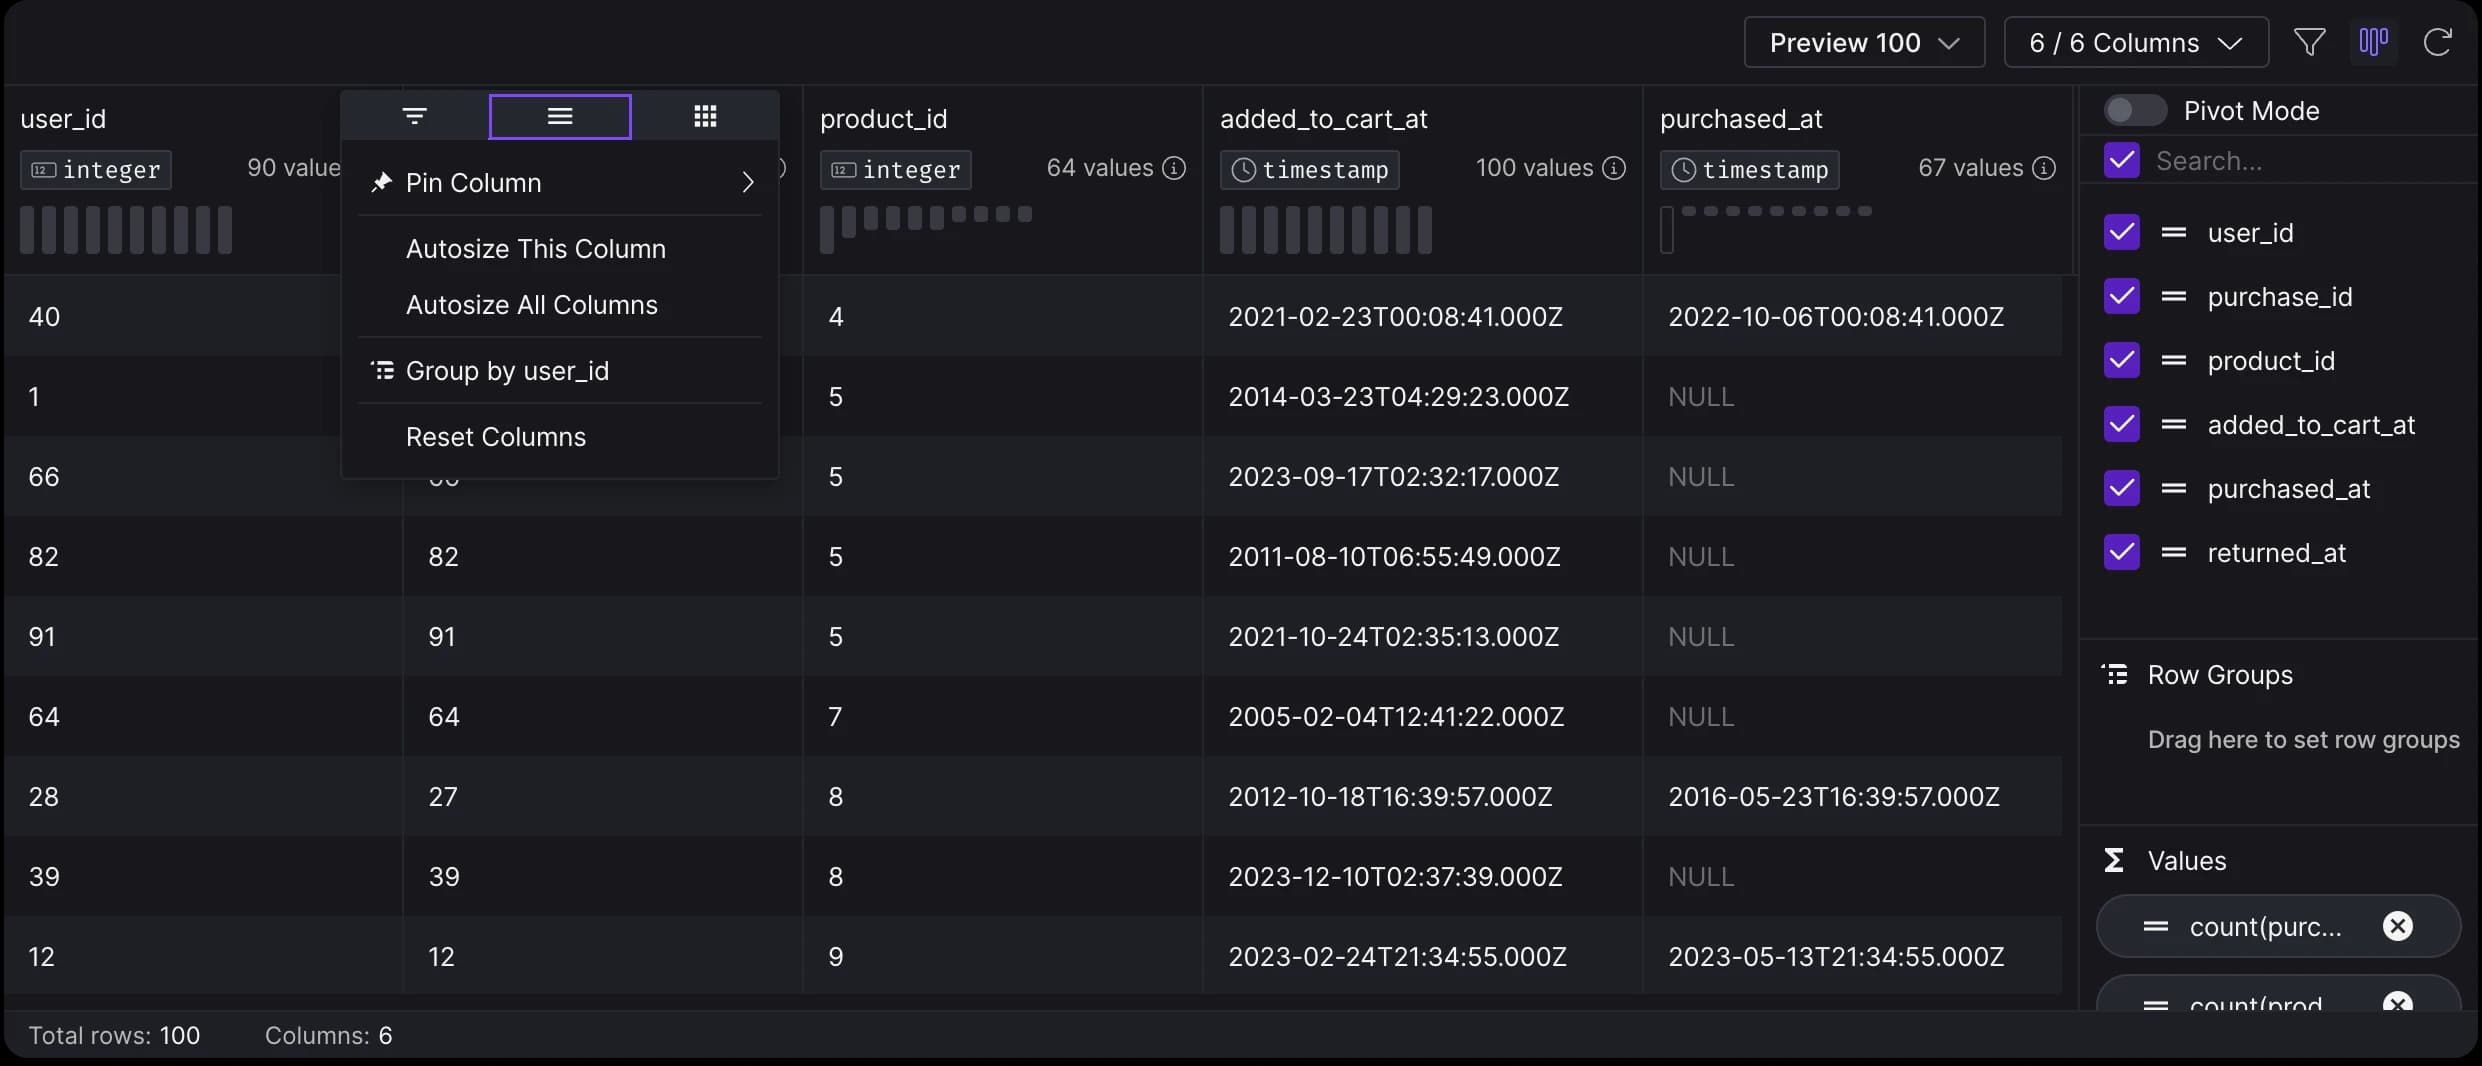Viewport: 2482px width, 1066px height.
Task: Click the clock icon on added_to_cart_at timestamp badge
Action: (1243, 170)
